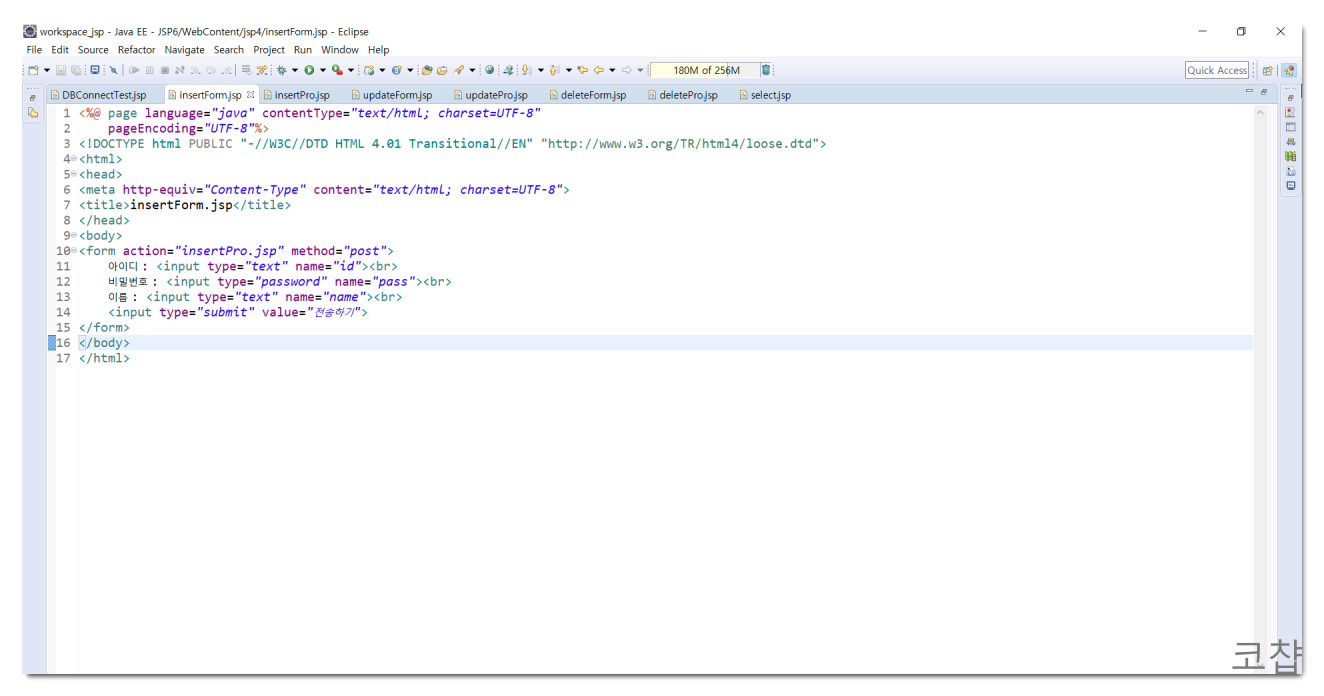Open Project Explorer from left trim
The image size is (1324, 696).
coord(32,112)
